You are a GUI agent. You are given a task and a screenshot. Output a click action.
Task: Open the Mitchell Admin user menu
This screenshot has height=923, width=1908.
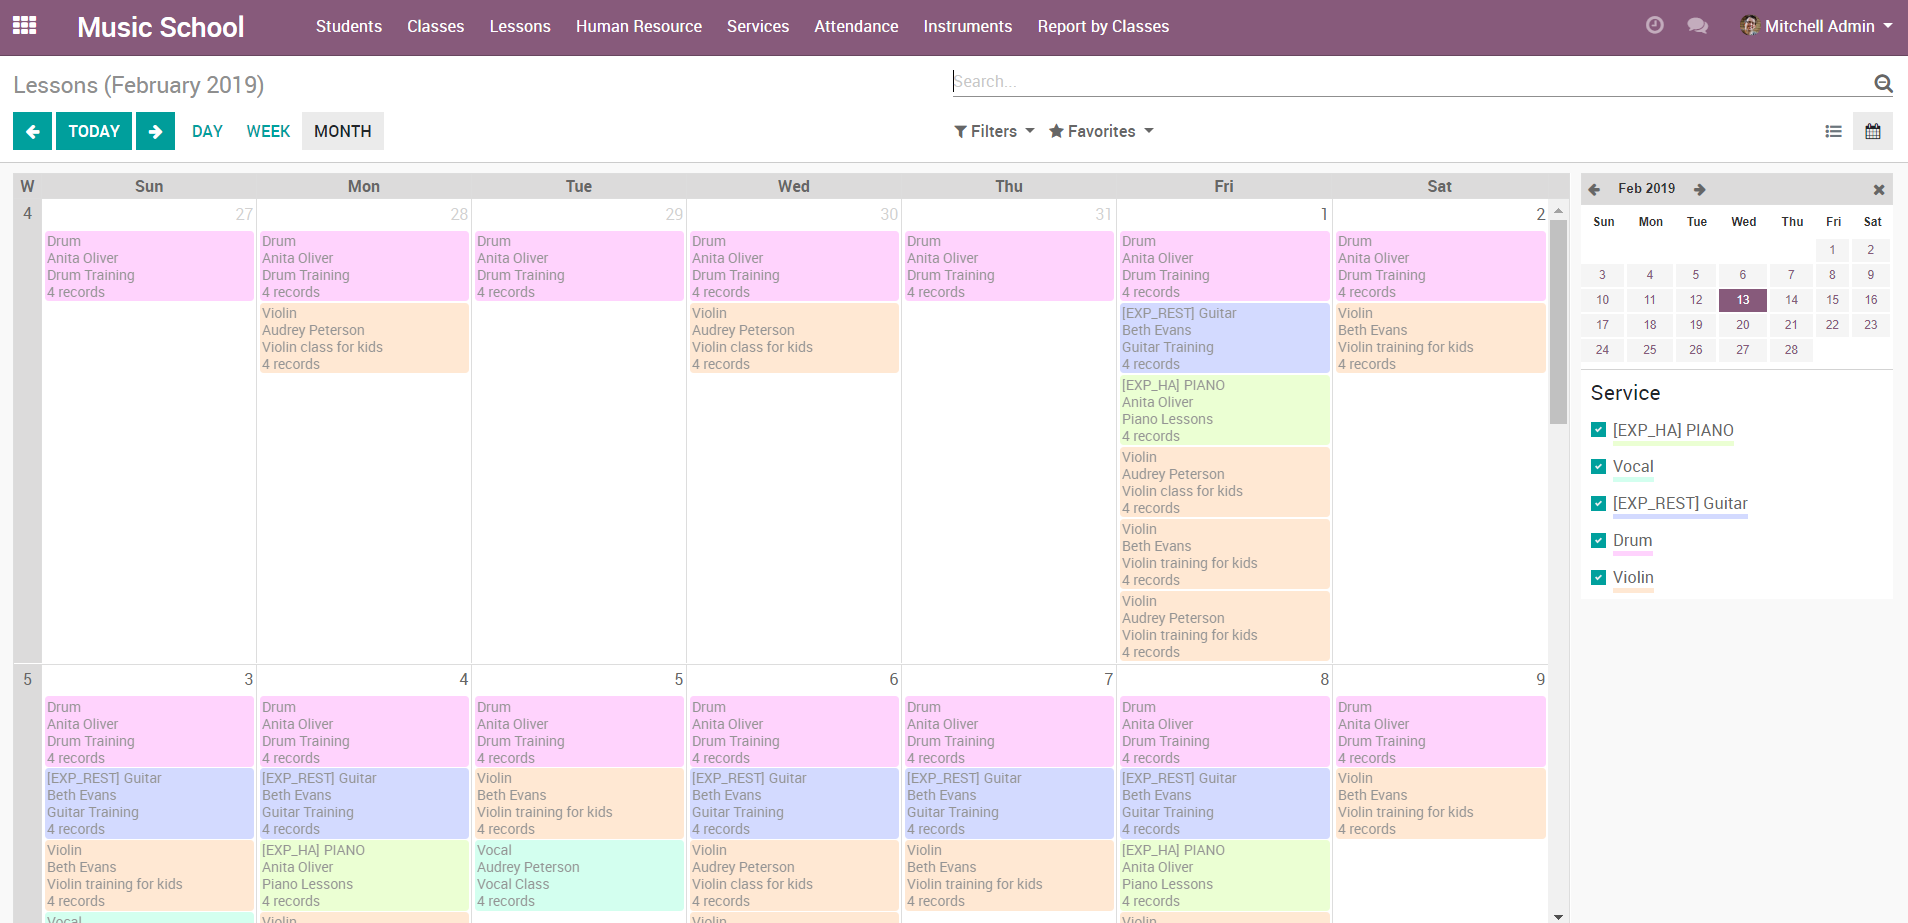tap(1817, 26)
